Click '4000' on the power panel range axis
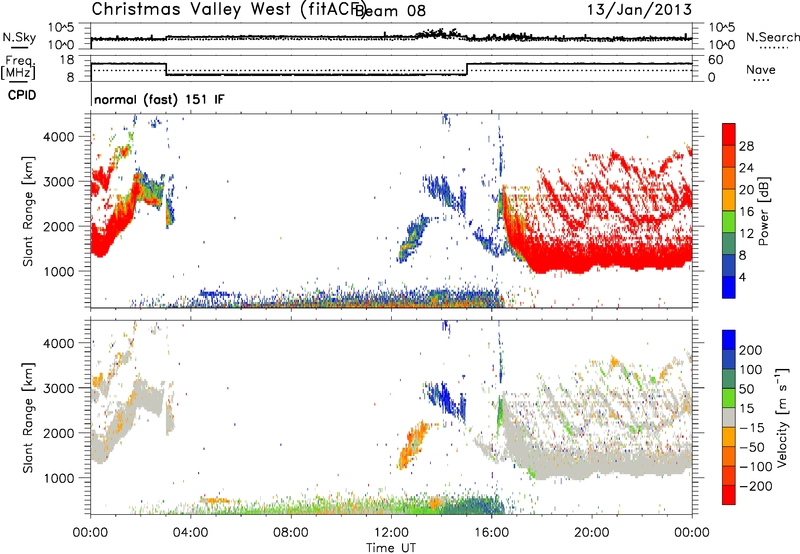The height and width of the screenshot is (554, 800). [x=59, y=137]
